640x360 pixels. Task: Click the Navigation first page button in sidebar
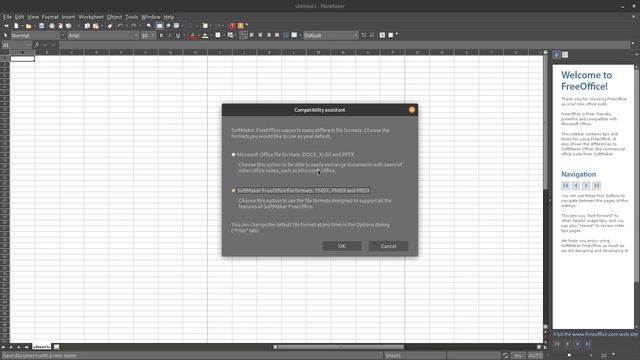pyautogui.click(x=565, y=186)
